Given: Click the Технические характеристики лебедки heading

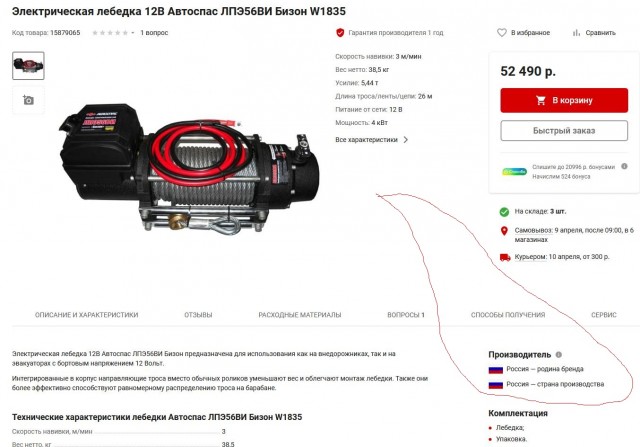Looking at the screenshot, I should click(157, 417).
